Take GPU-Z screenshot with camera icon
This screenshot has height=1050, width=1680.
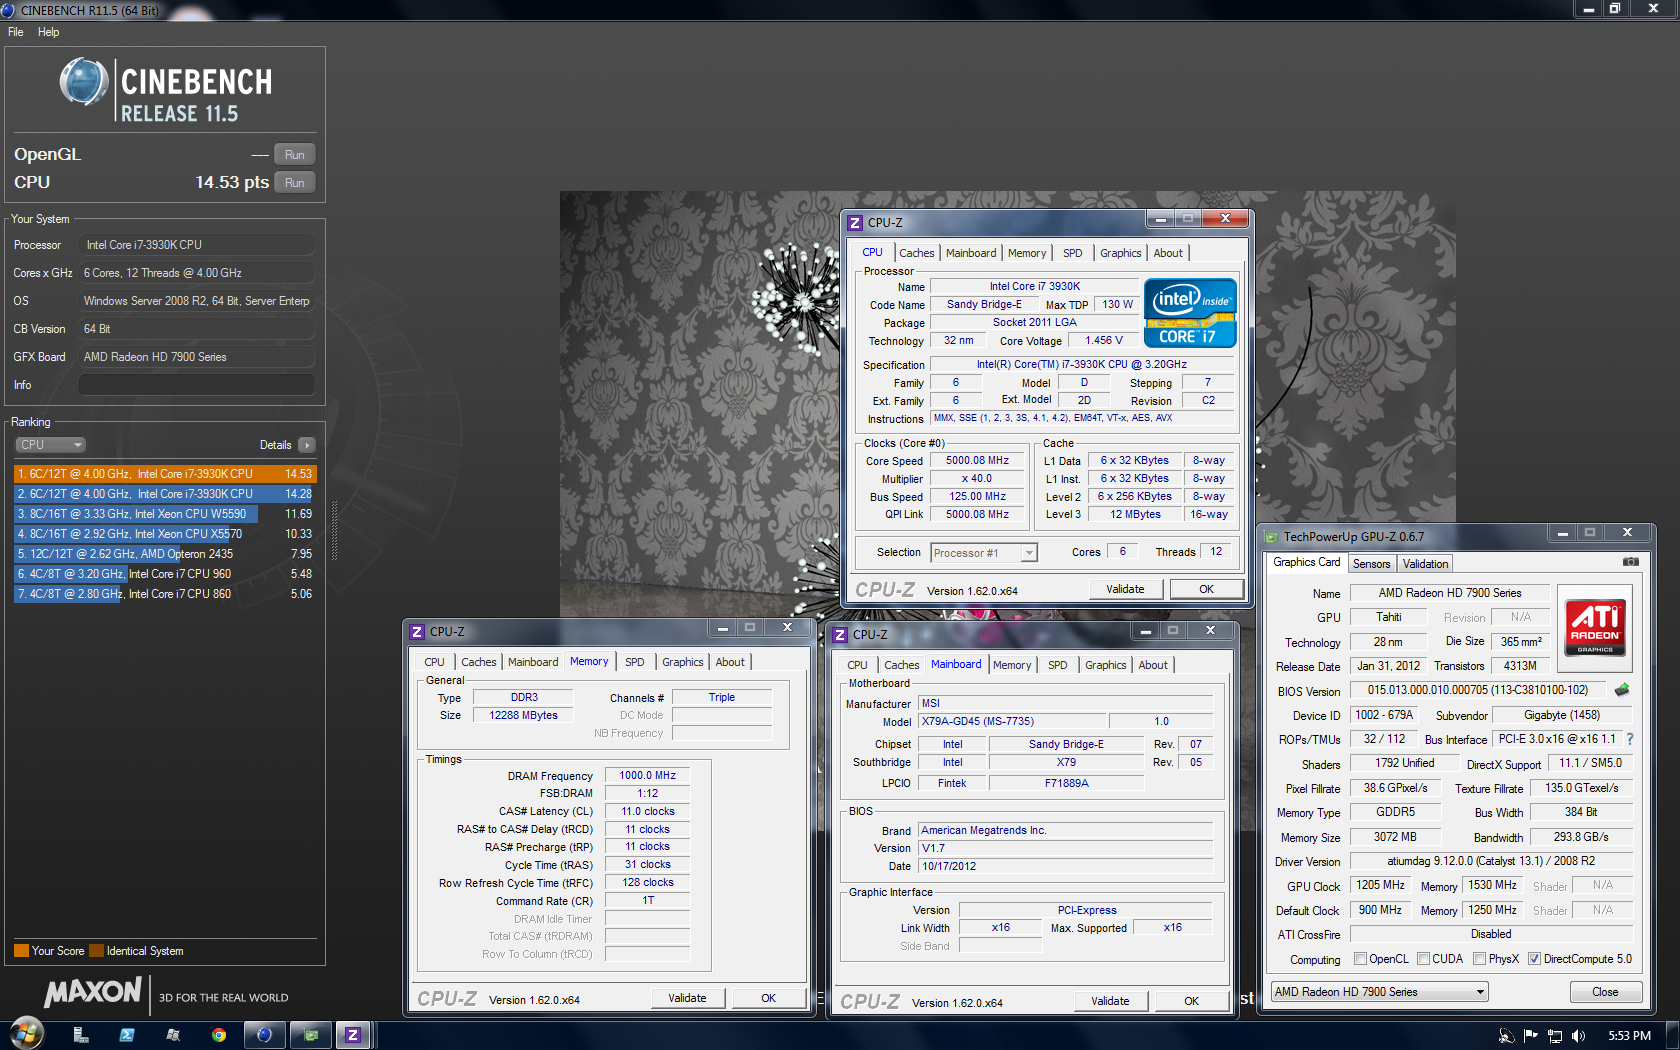coord(1631,562)
